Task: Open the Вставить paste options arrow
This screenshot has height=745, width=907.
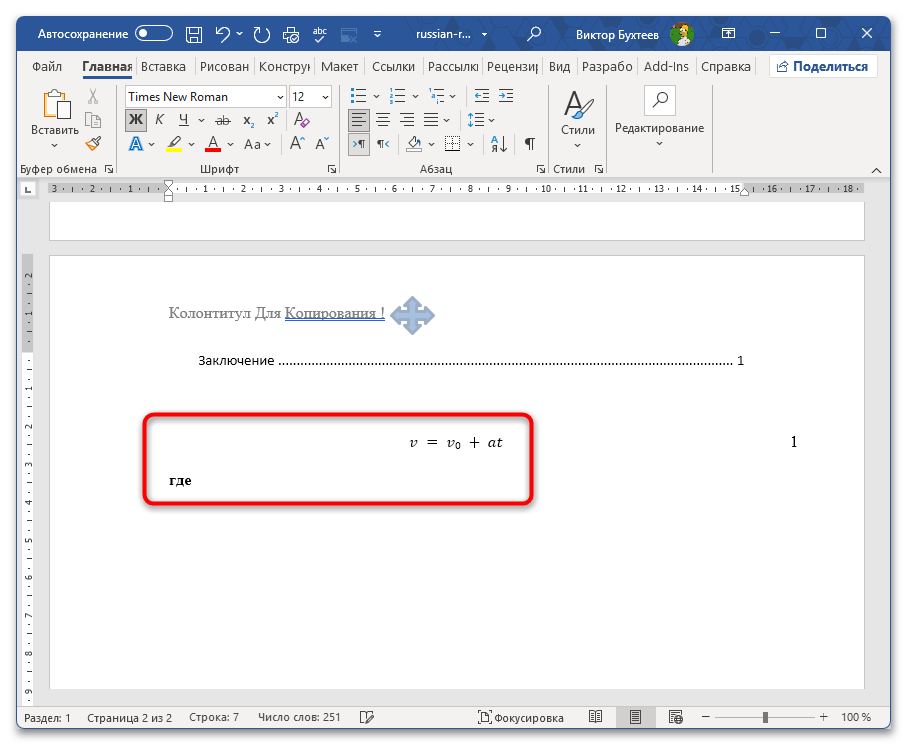Action: [54, 145]
